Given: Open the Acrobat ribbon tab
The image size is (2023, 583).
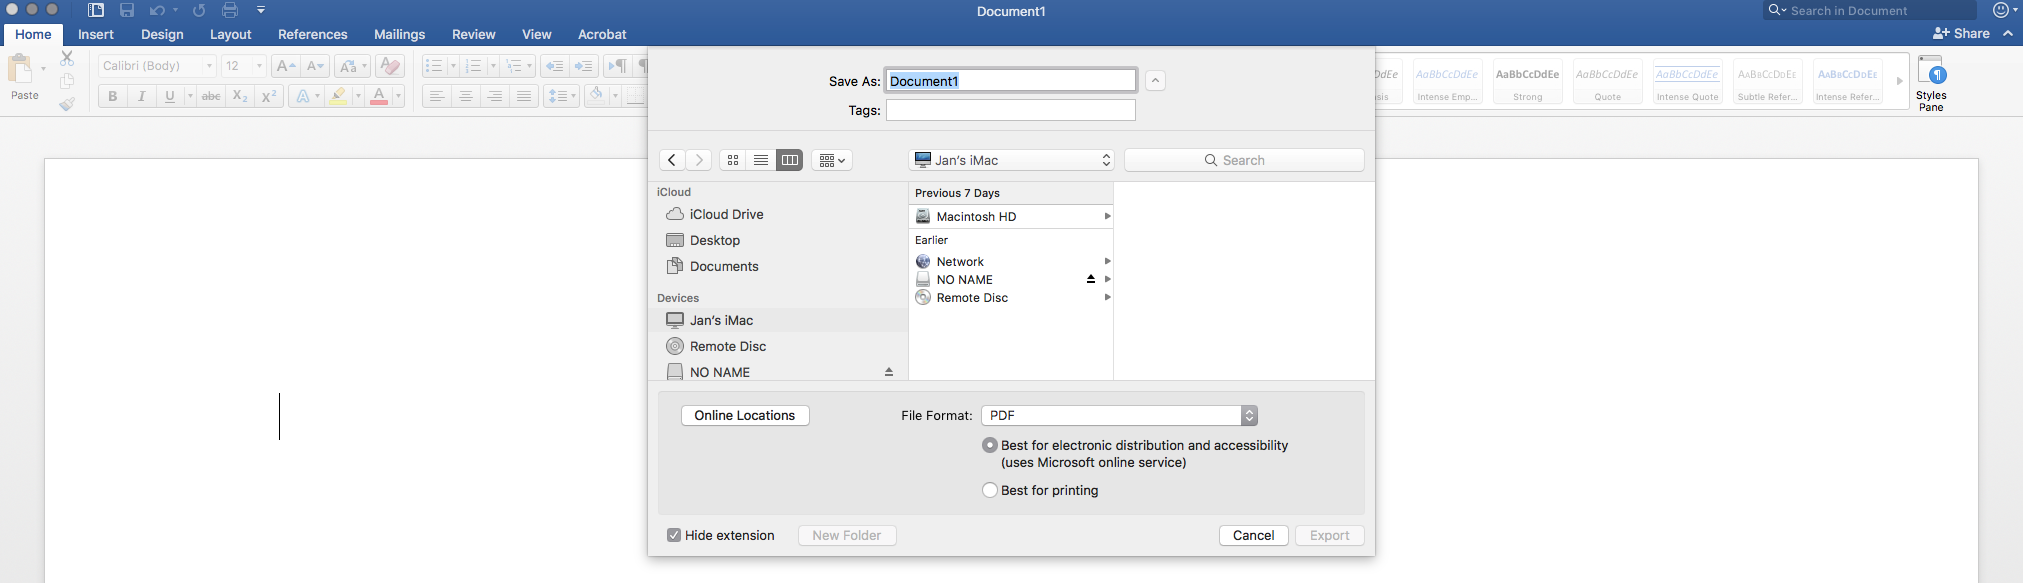Looking at the screenshot, I should 602,34.
